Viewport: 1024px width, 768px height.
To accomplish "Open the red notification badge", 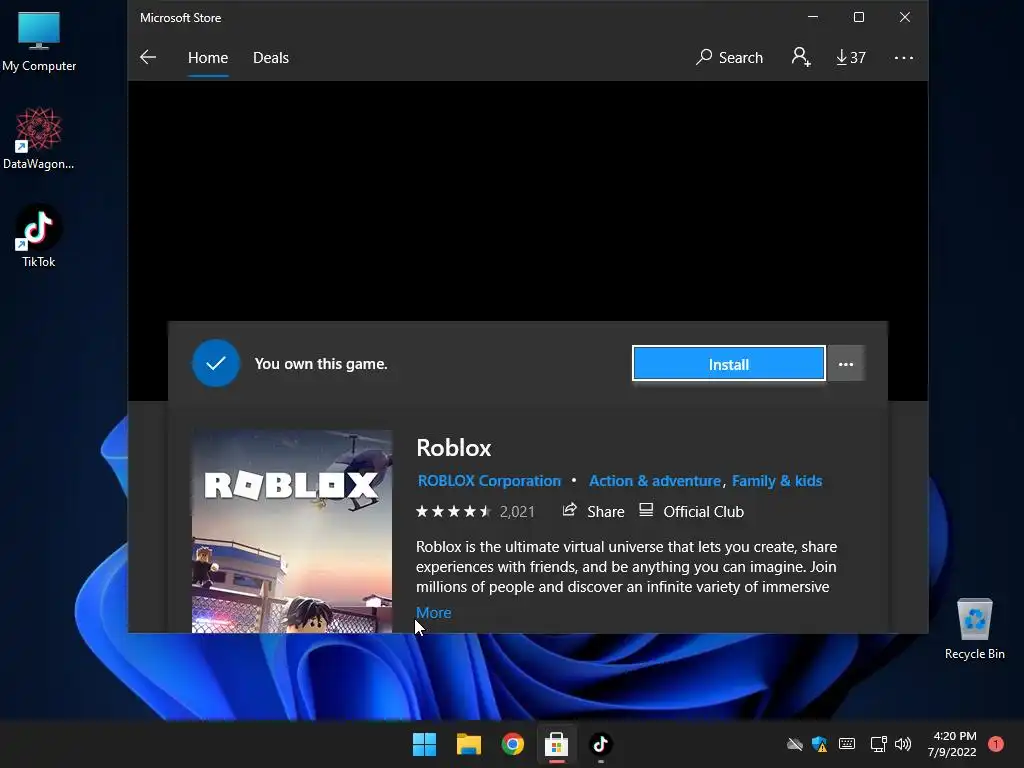I will point(996,744).
